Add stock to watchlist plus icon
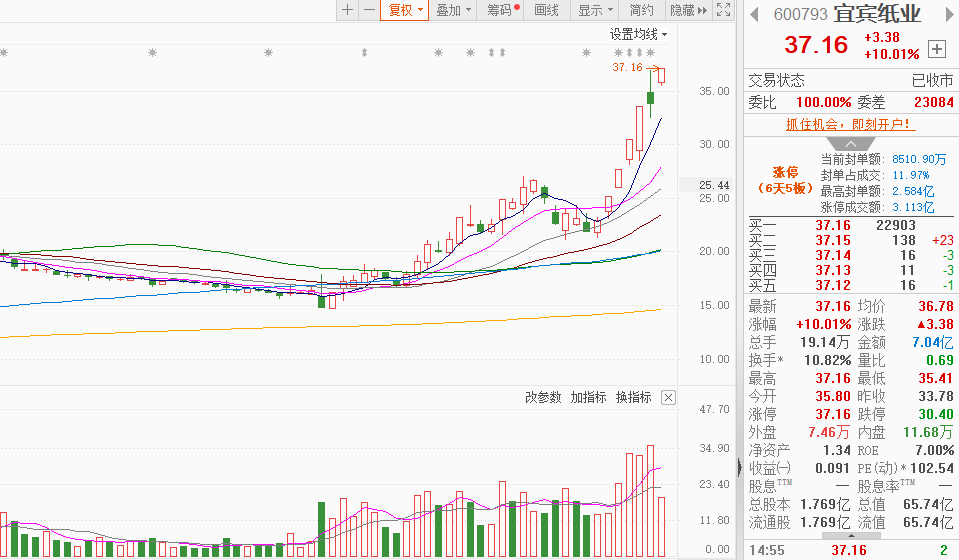The image size is (959, 560). (936, 49)
